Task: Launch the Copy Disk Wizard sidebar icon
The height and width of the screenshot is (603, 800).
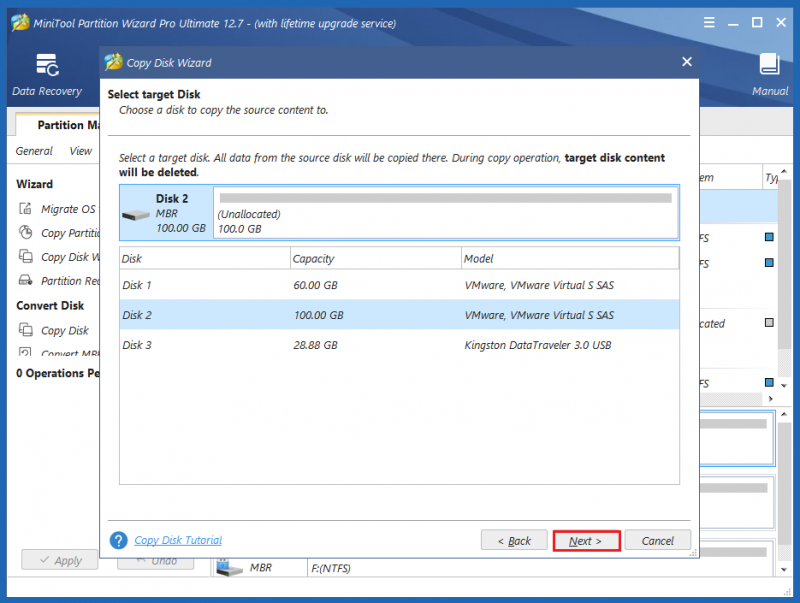Action: [26, 256]
